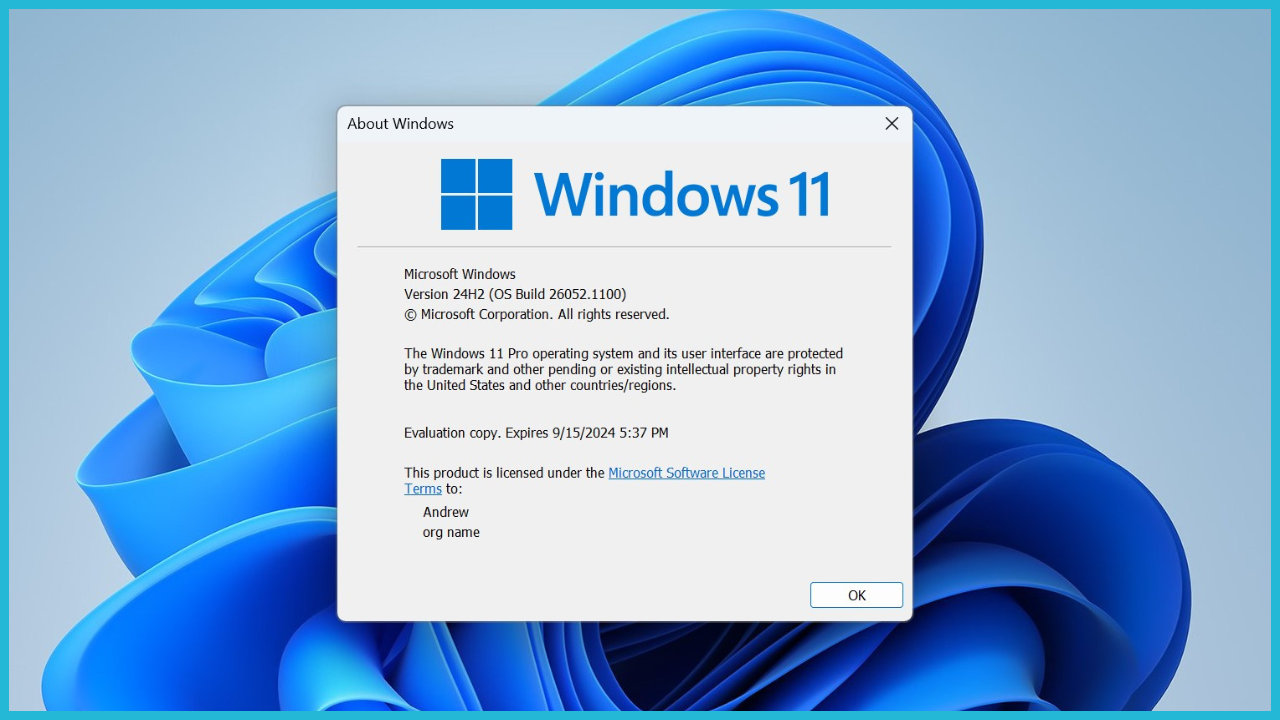Click the Evaluation copy expiry text

[x=536, y=433]
